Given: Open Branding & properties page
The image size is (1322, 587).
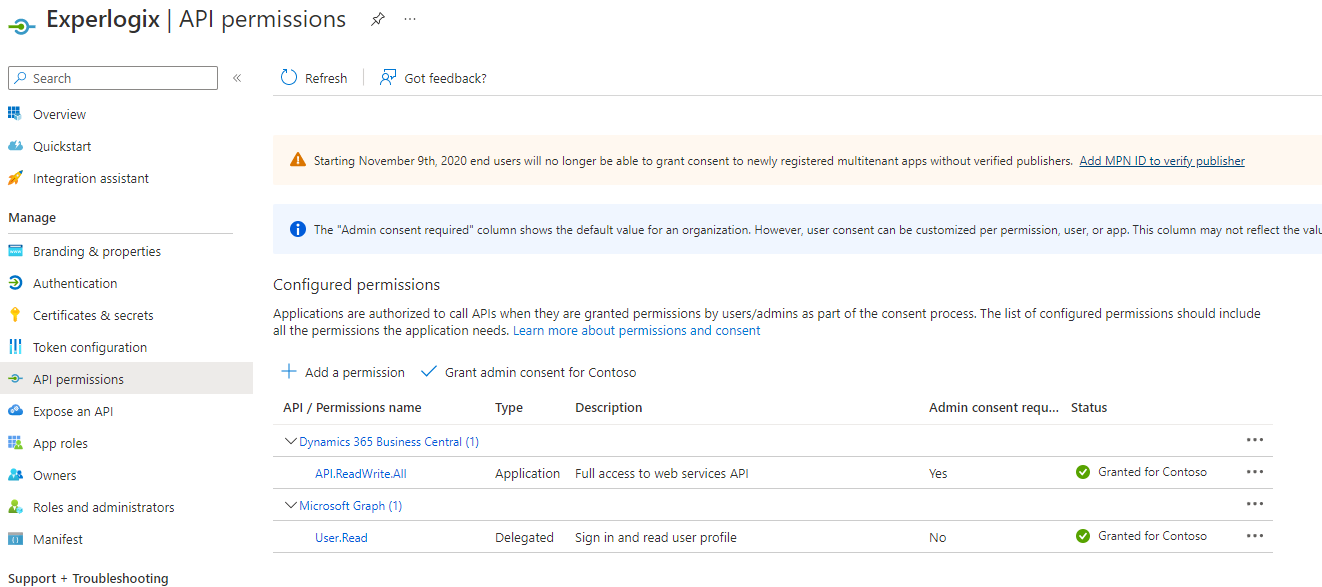Looking at the screenshot, I should pyautogui.click(x=97, y=251).
